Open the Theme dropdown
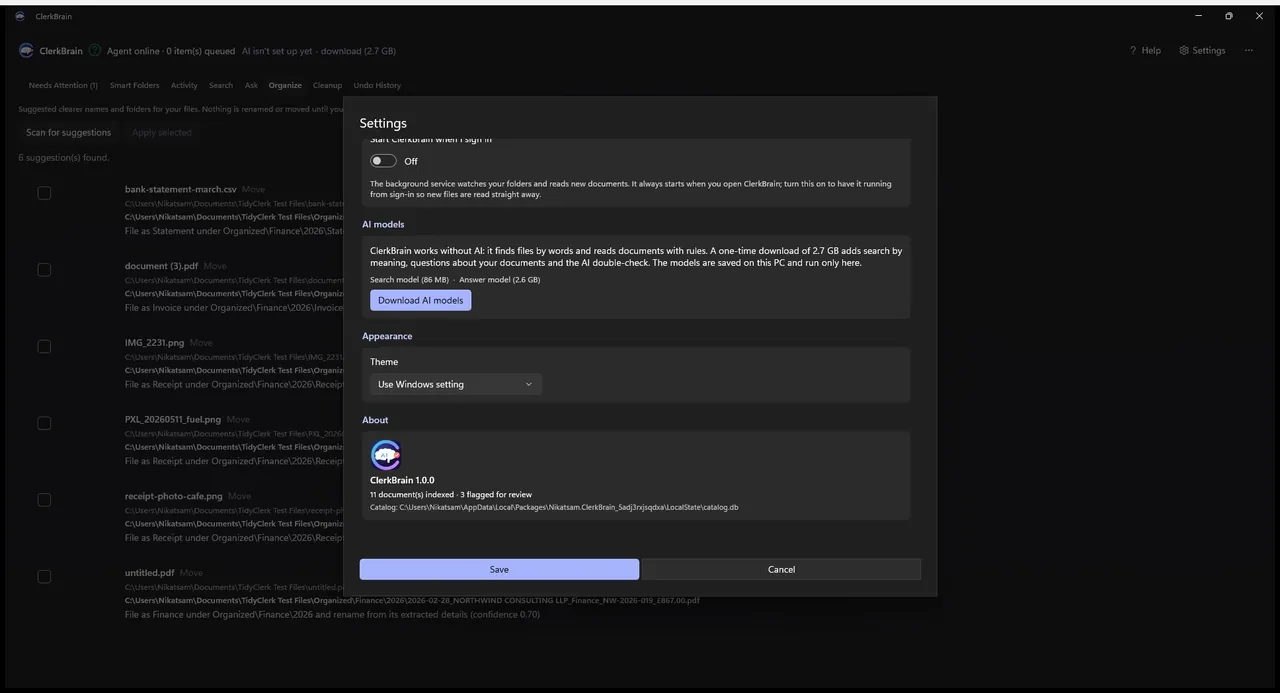Image resolution: width=1280 pixels, height=693 pixels. click(456, 384)
